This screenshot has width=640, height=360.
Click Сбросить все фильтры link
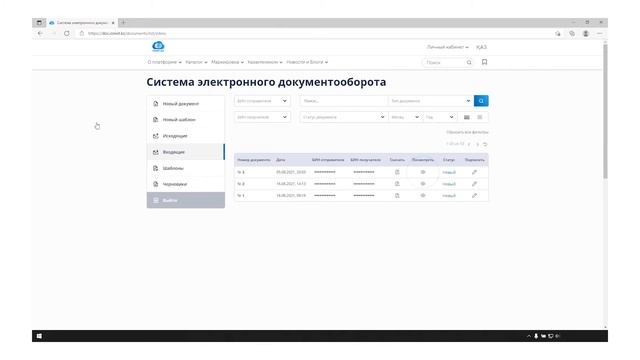click(x=467, y=132)
